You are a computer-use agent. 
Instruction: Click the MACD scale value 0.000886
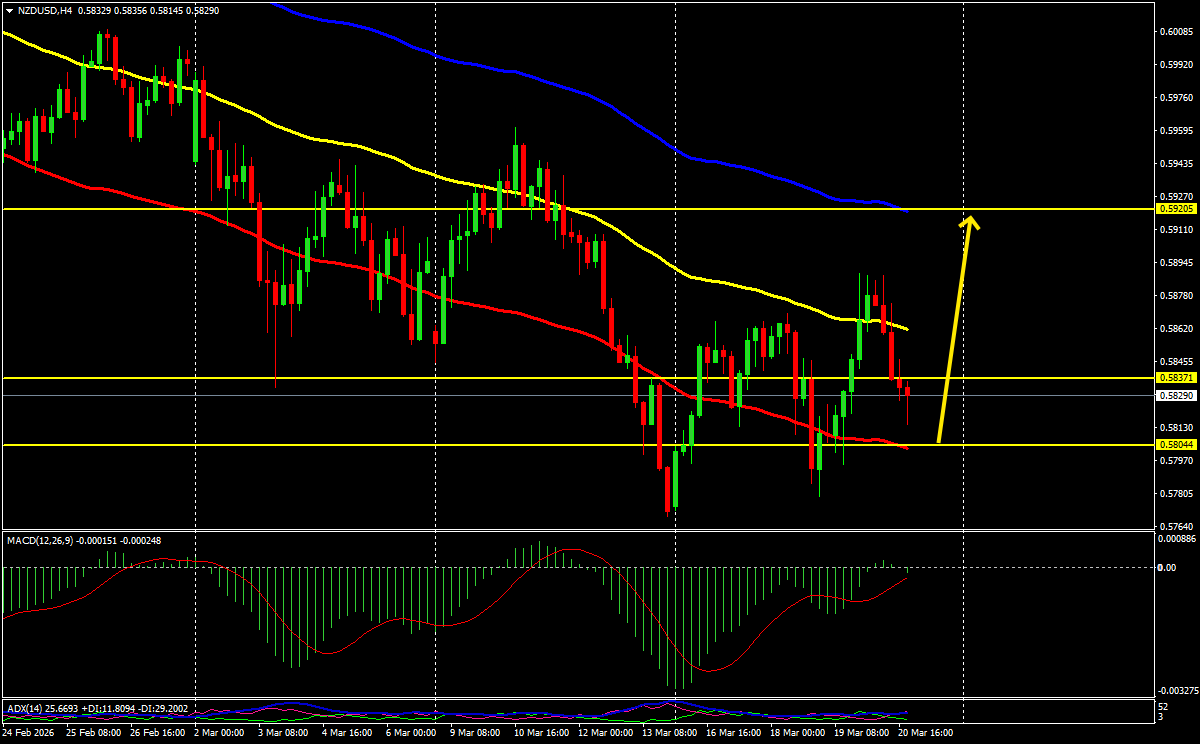(x=1176, y=539)
